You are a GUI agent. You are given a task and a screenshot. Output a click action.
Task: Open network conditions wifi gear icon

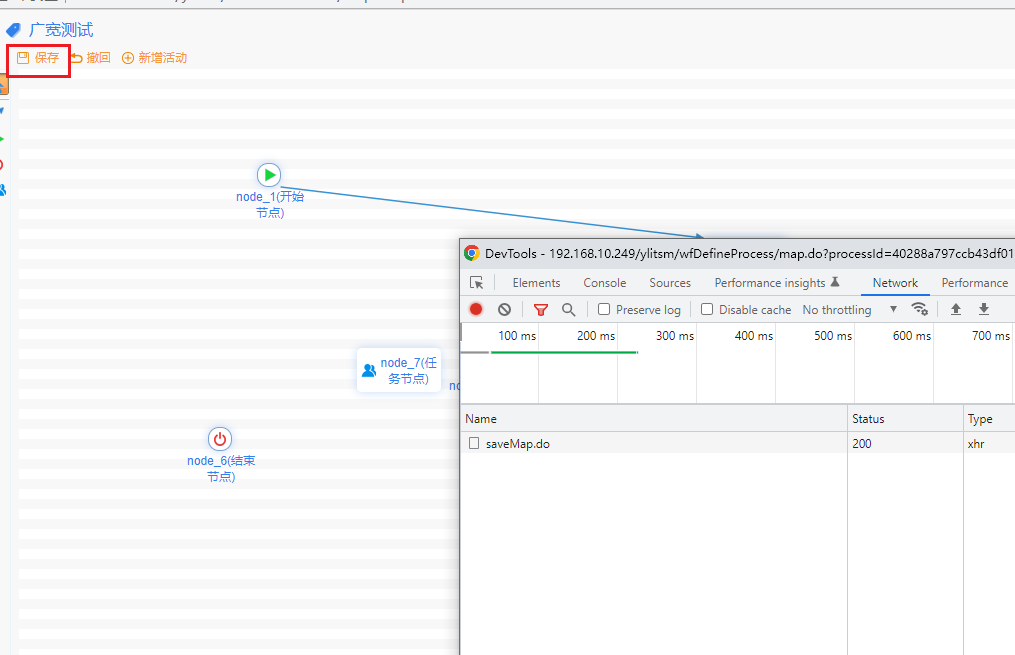919,309
